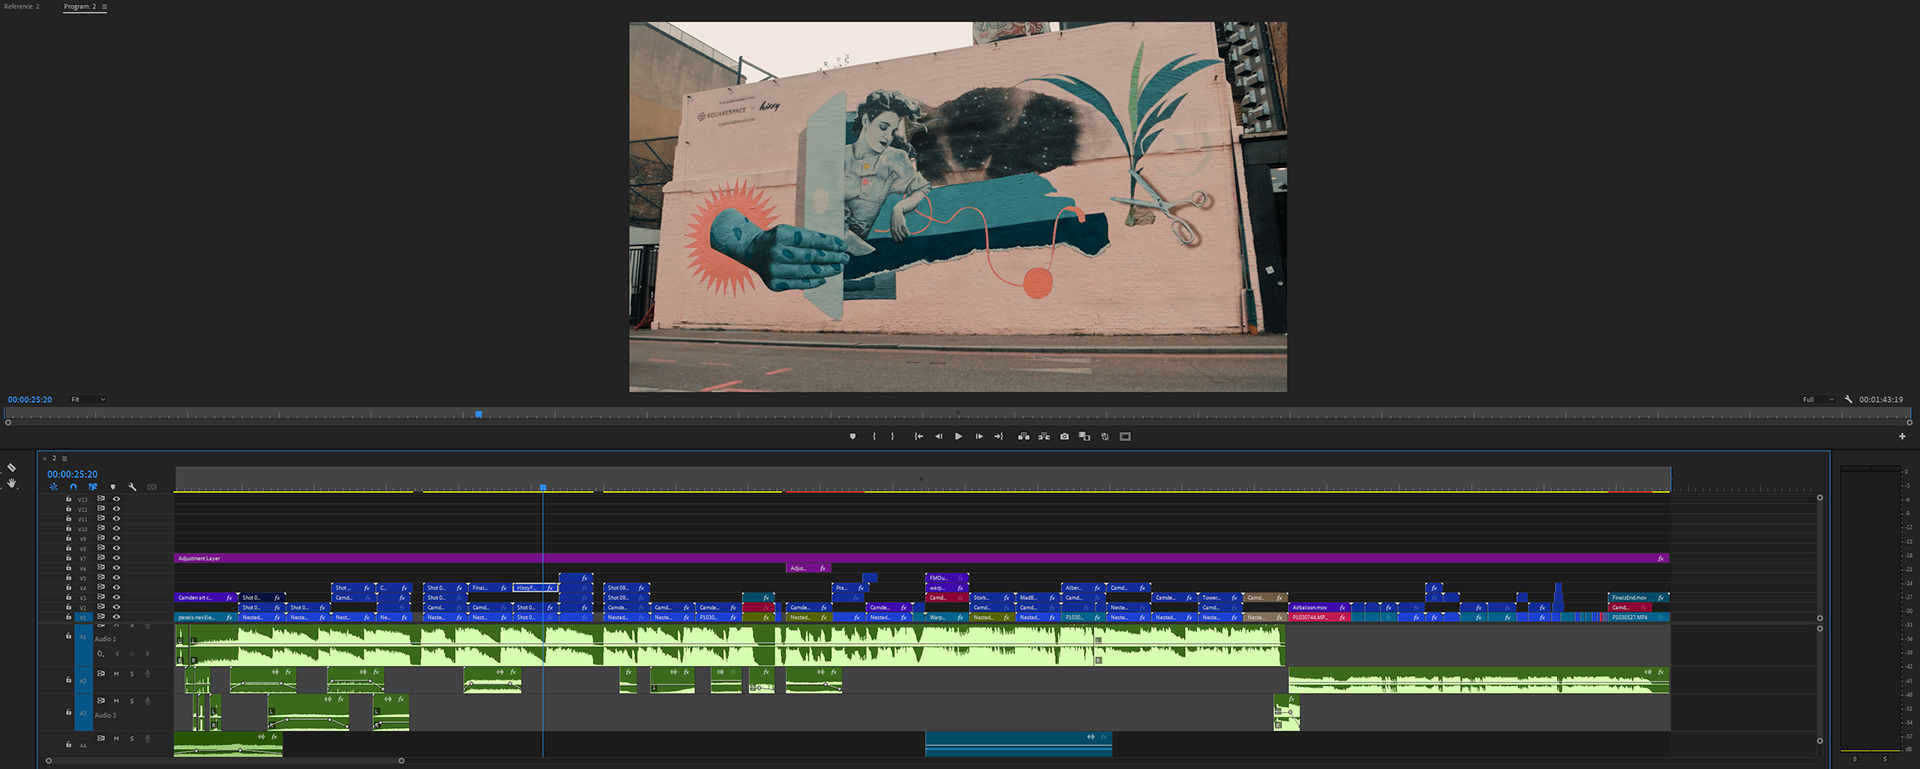Solo audio track A2
The height and width of the screenshot is (769, 1920).
coord(132,674)
